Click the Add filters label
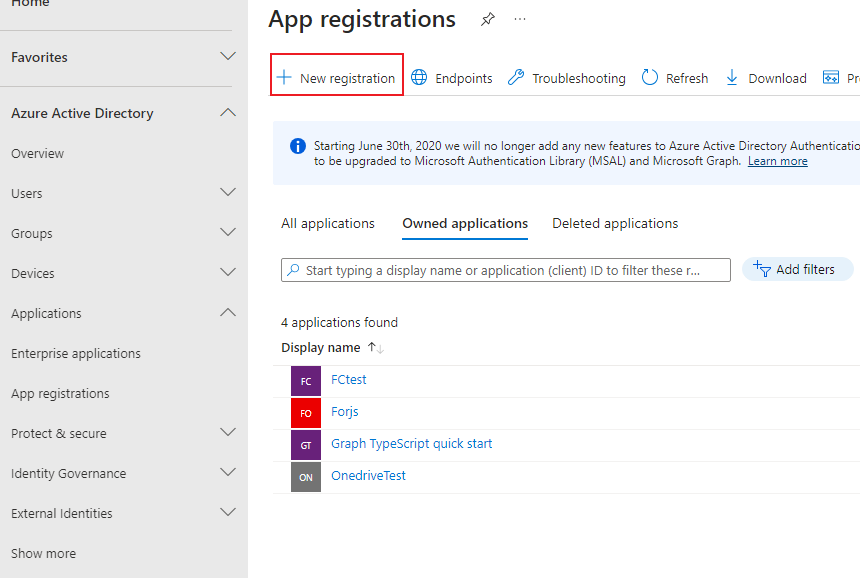This screenshot has width=860, height=578. [x=805, y=269]
